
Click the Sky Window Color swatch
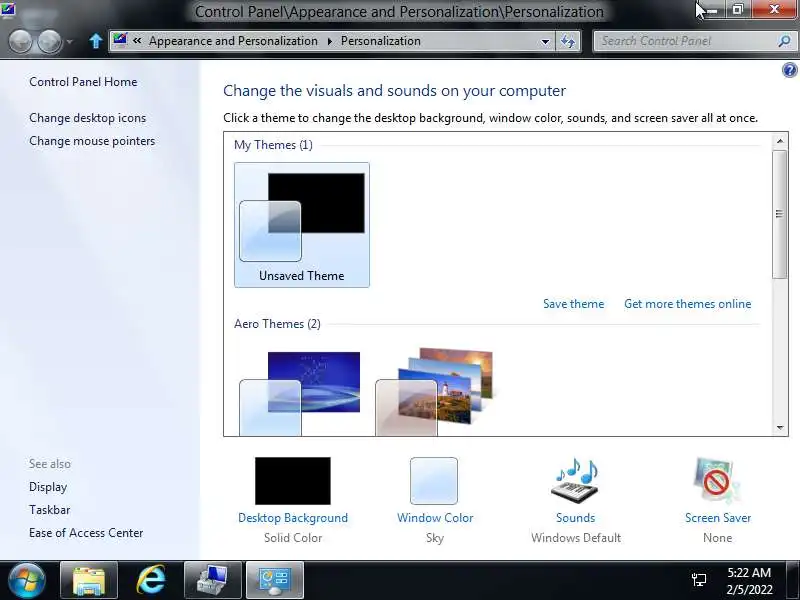(x=434, y=481)
